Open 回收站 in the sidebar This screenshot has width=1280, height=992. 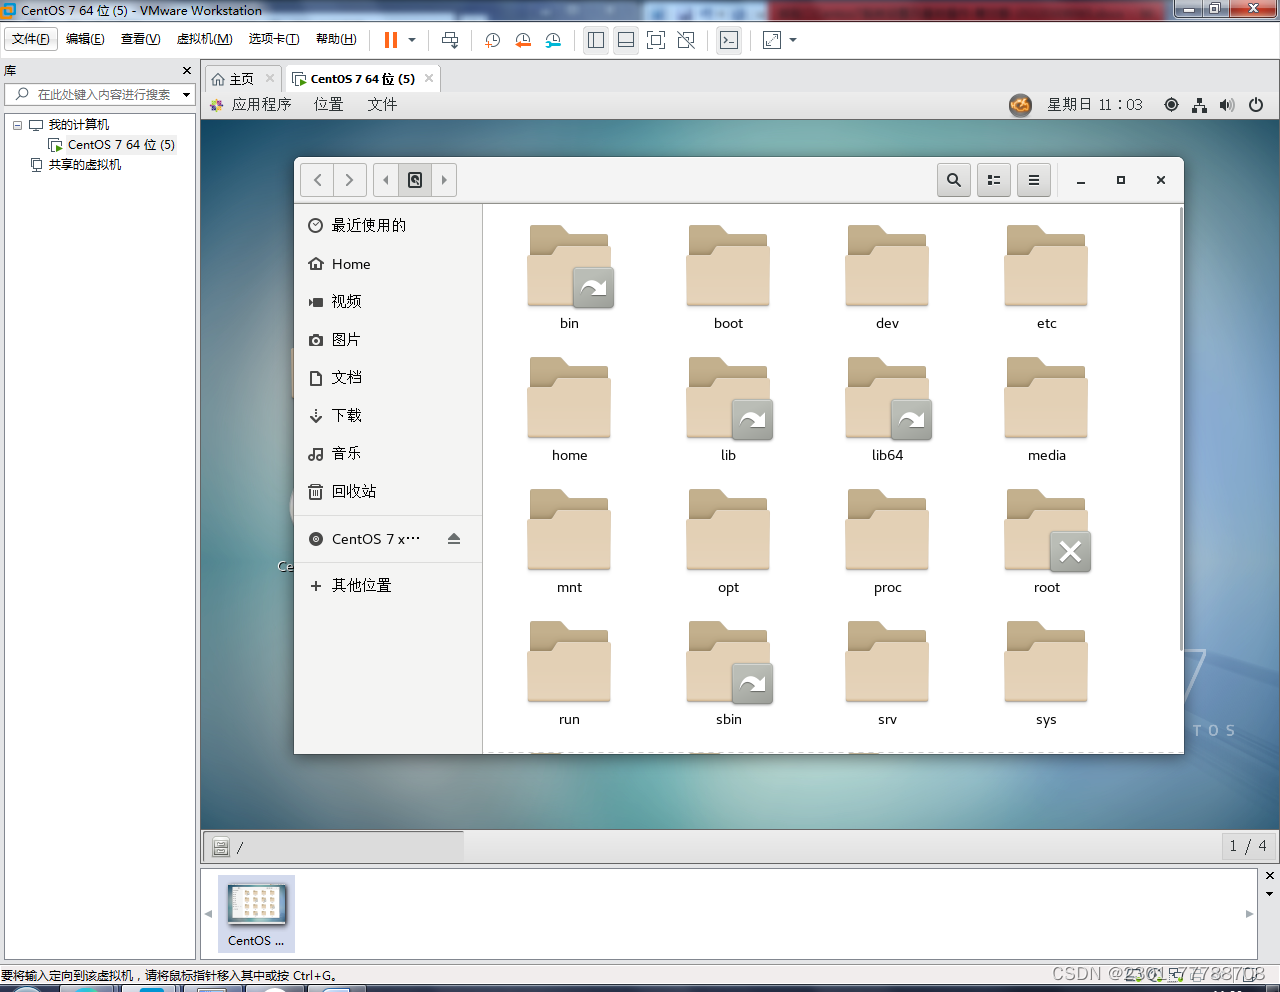click(x=388, y=491)
